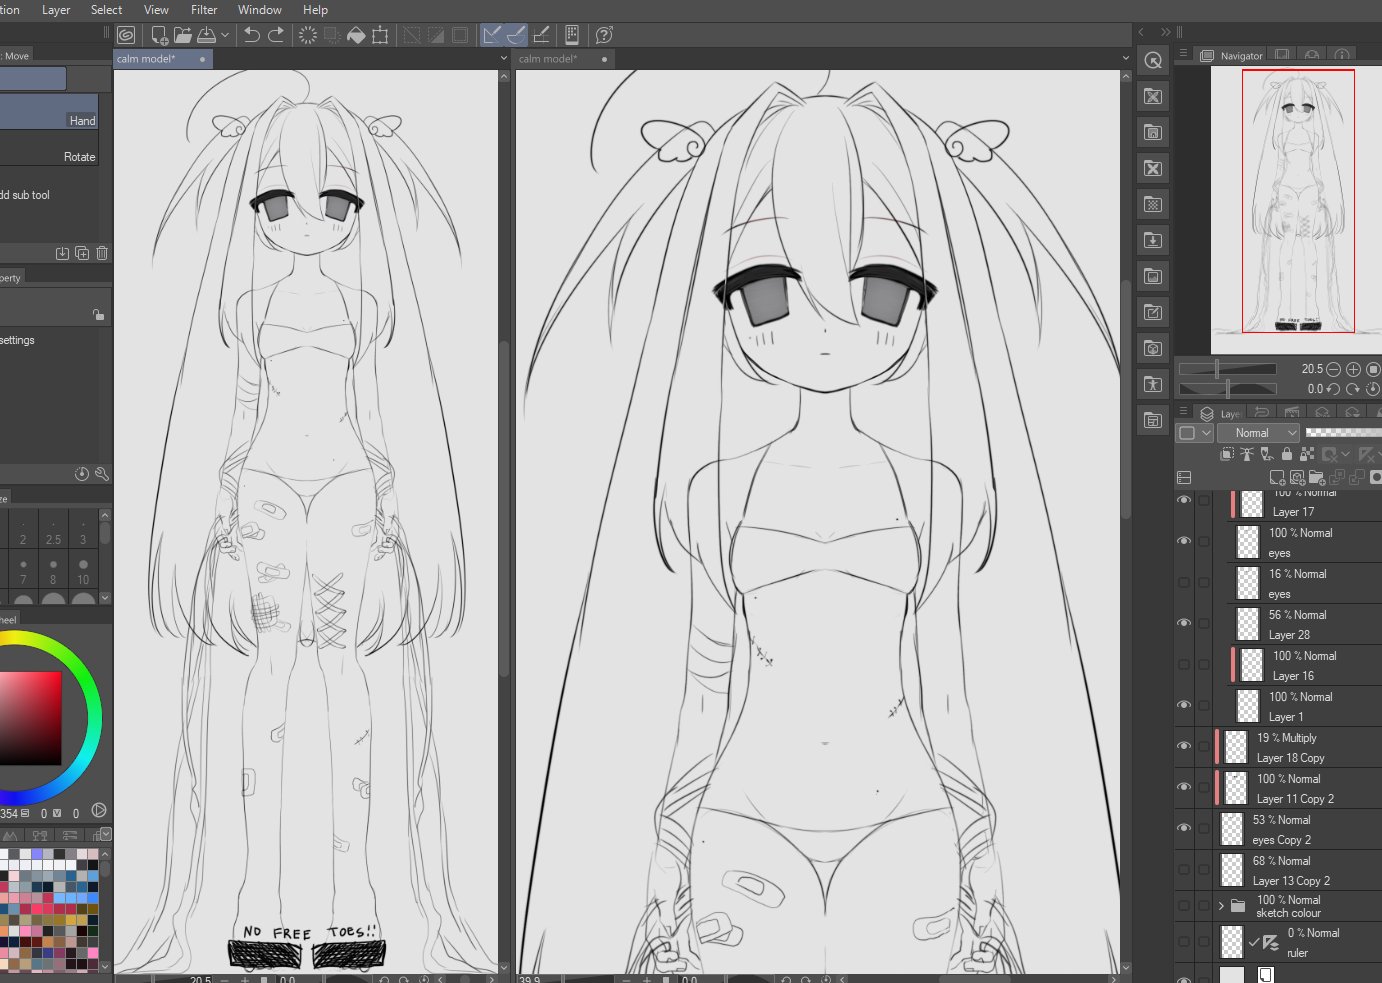The height and width of the screenshot is (983, 1382).
Task: Open the Filter menu
Action: pos(204,10)
